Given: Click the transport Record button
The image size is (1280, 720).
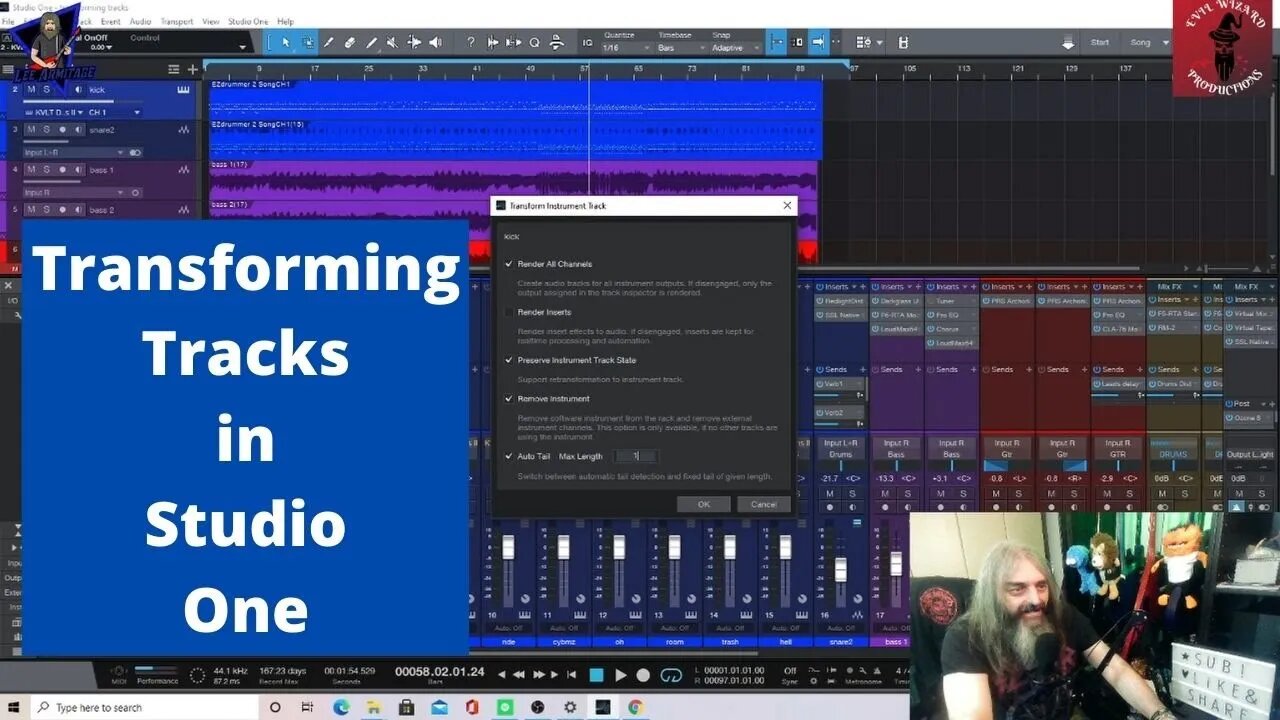Looking at the screenshot, I should 643,675.
